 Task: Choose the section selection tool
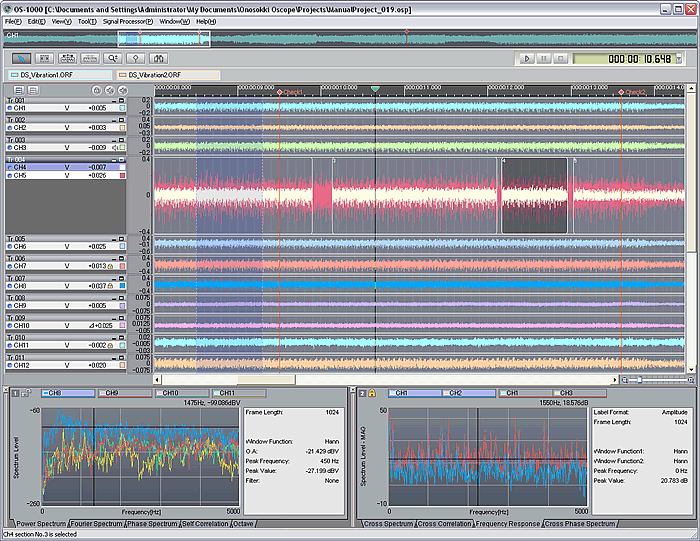(x=44, y=58)
